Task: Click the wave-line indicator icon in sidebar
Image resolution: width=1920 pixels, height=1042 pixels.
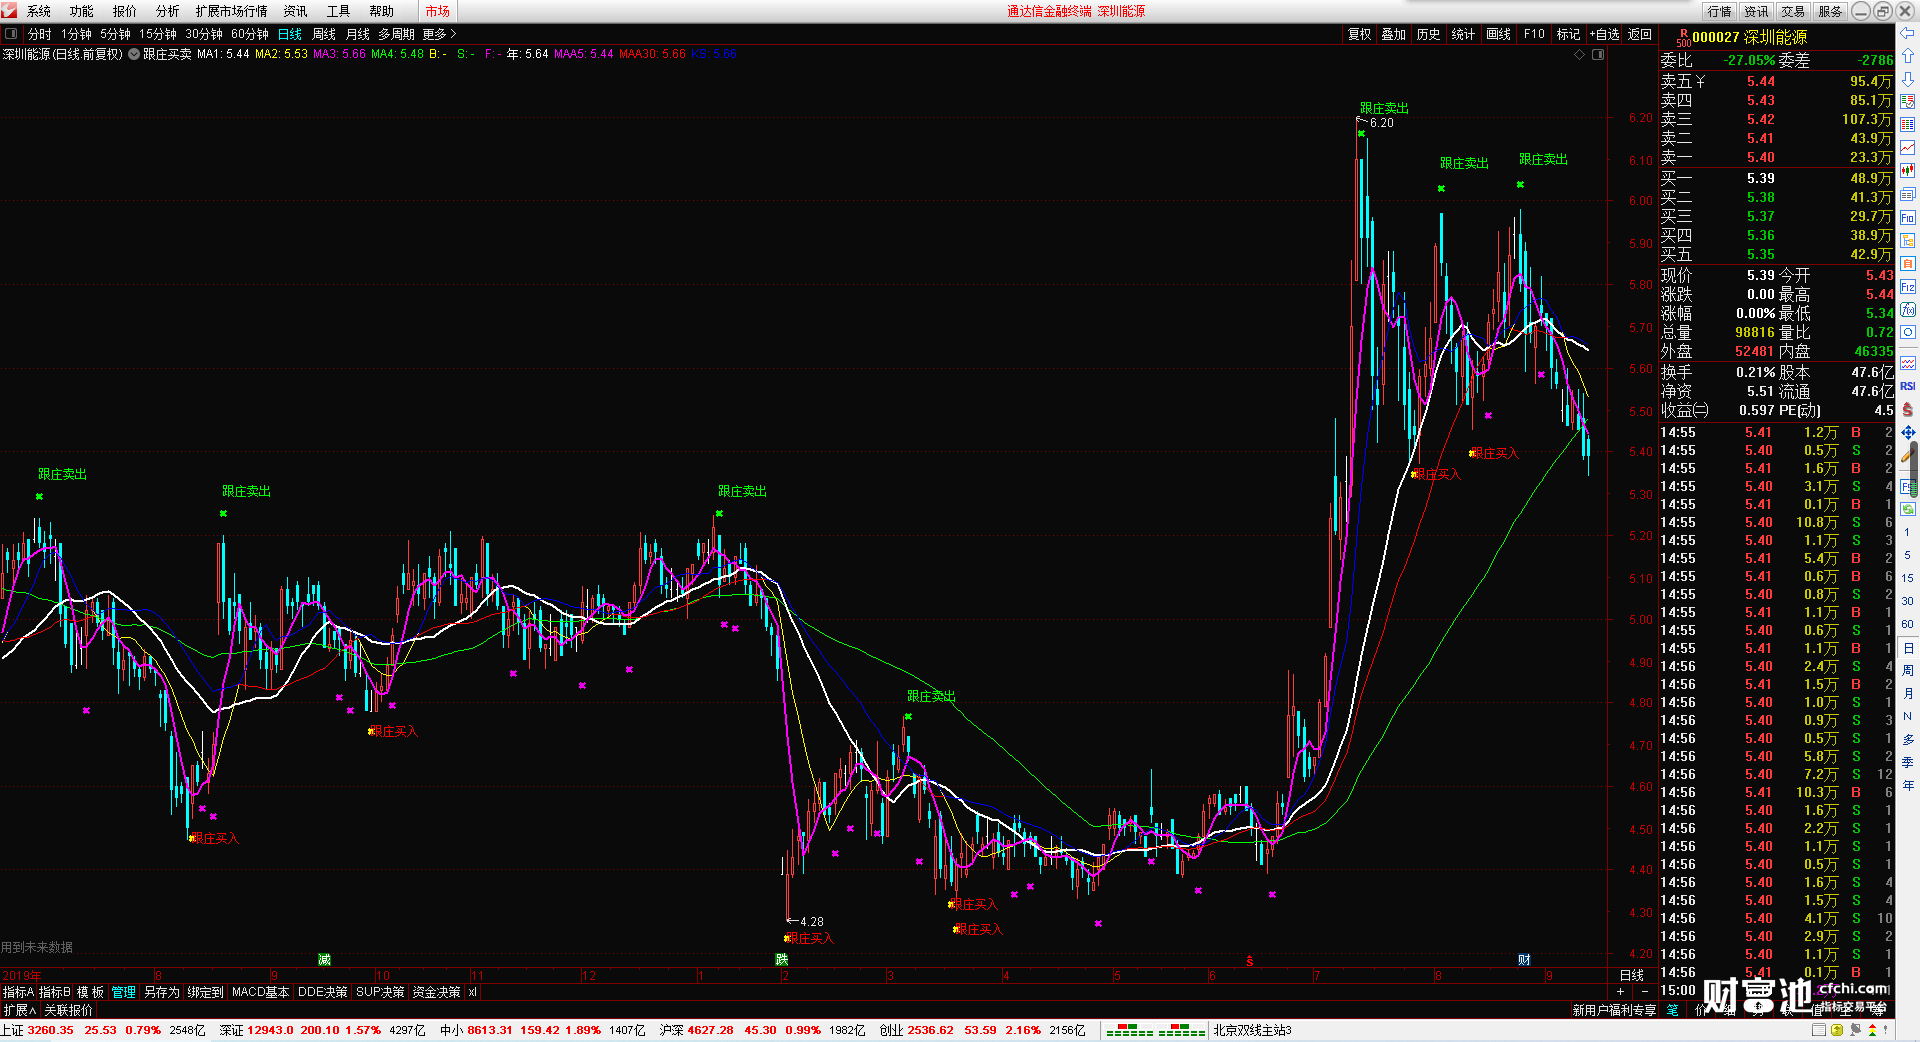Action: [1908, 363]
